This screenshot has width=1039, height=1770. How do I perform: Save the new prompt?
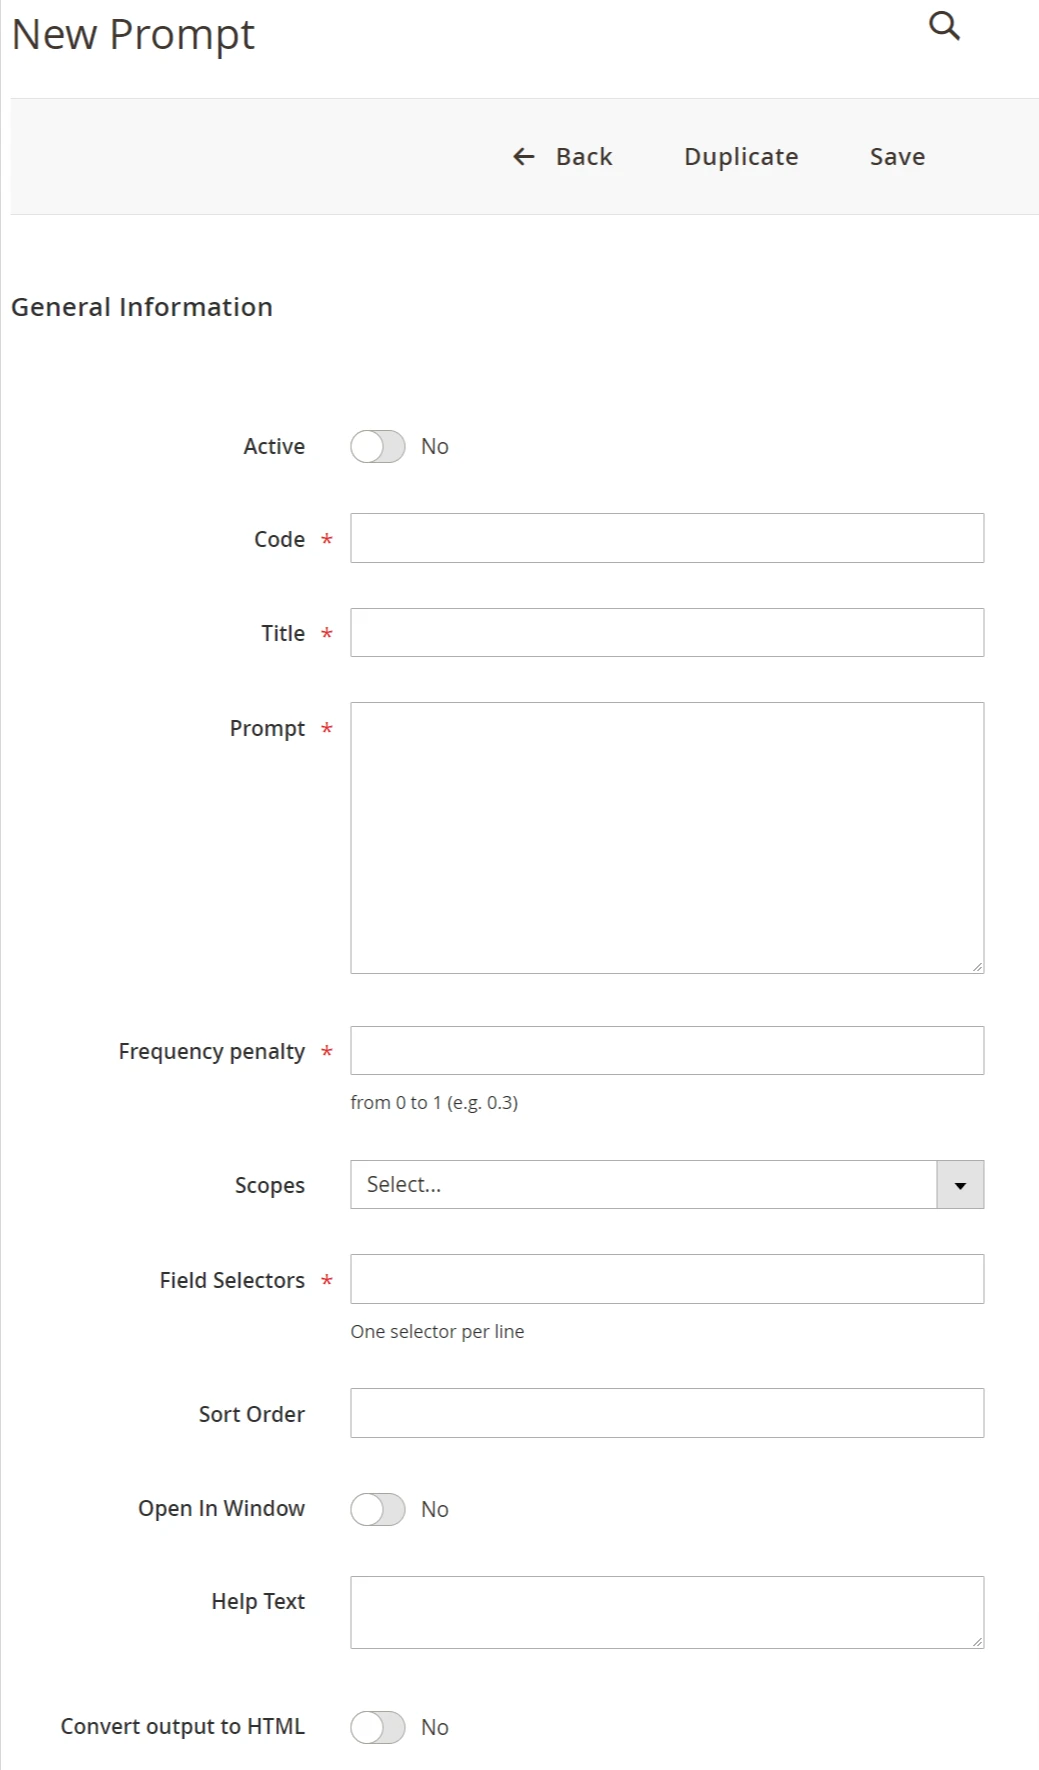(x=897, y=157)
